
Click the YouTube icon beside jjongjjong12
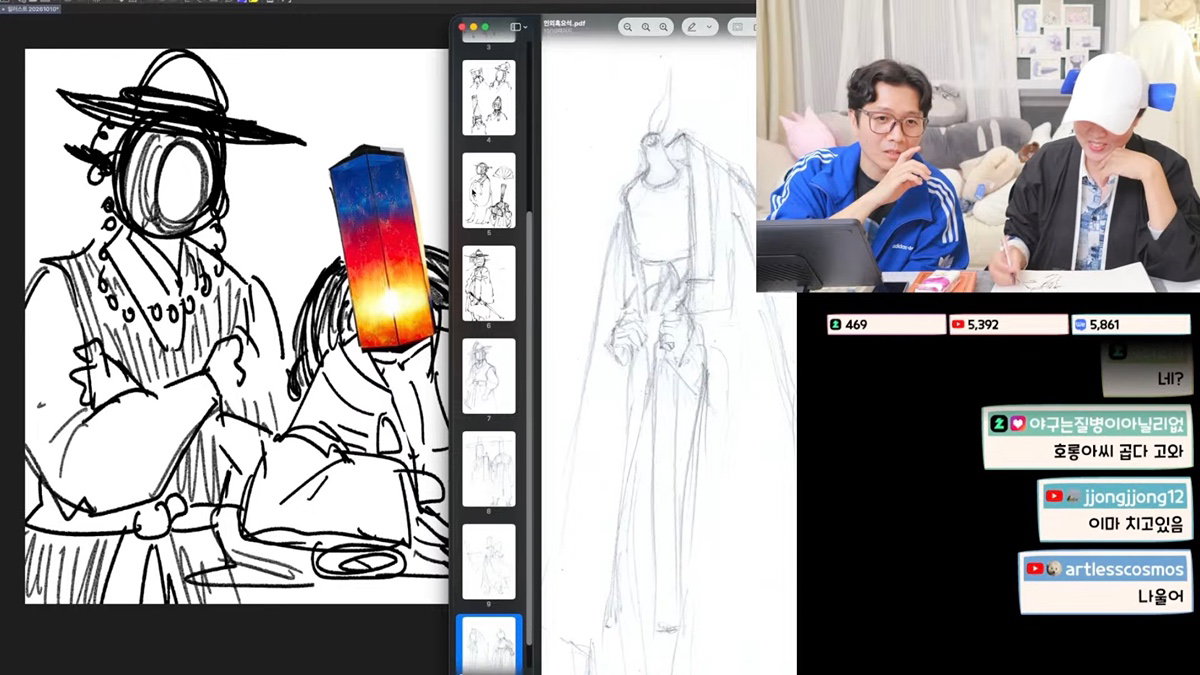[x=1054, y=496]
